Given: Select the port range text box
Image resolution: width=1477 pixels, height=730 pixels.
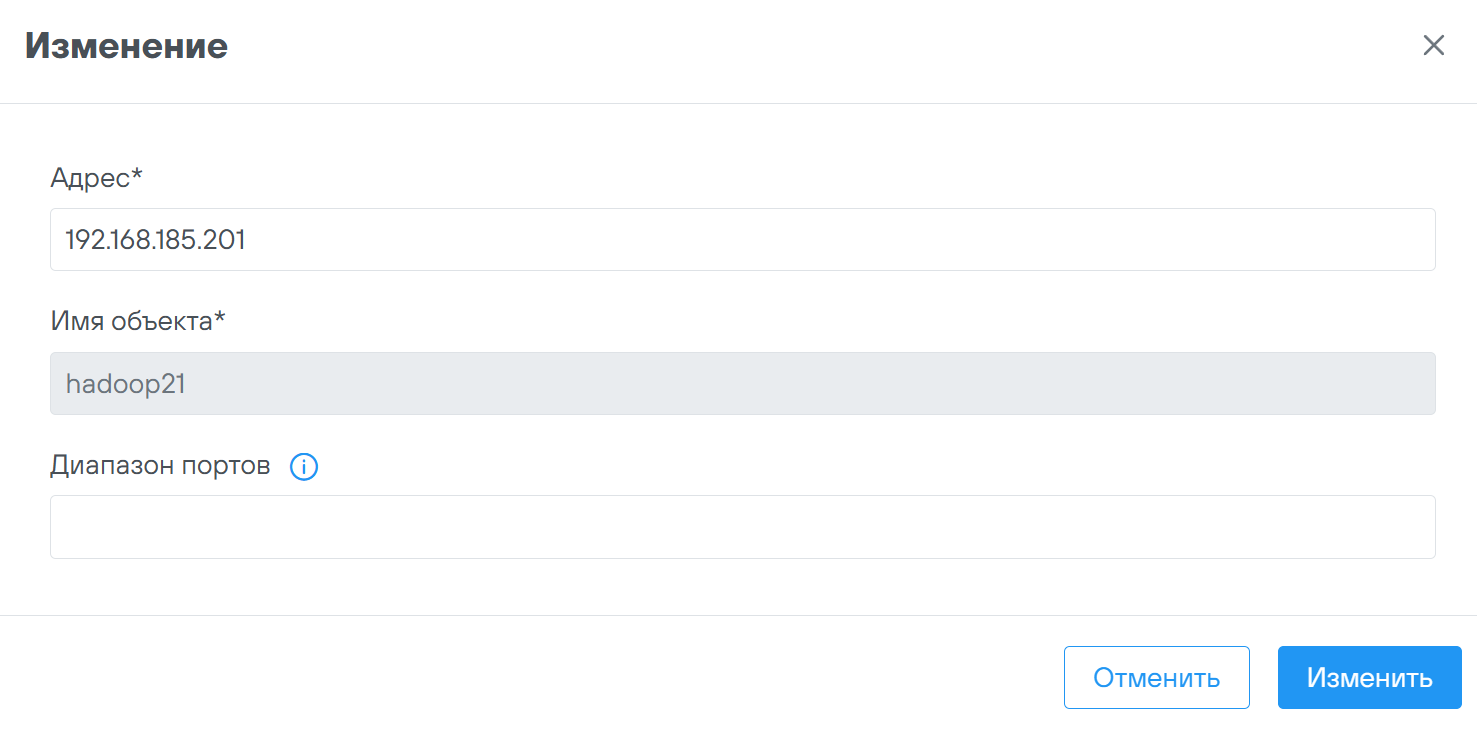Looking at the screenshot, I should click(742, 527).
